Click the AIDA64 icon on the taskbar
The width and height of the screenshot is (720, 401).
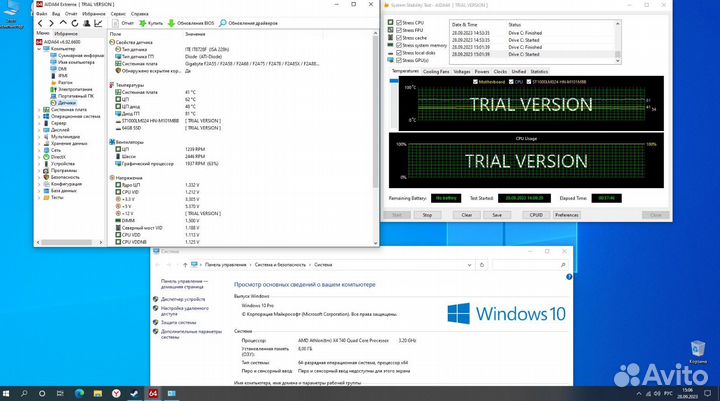153,394
